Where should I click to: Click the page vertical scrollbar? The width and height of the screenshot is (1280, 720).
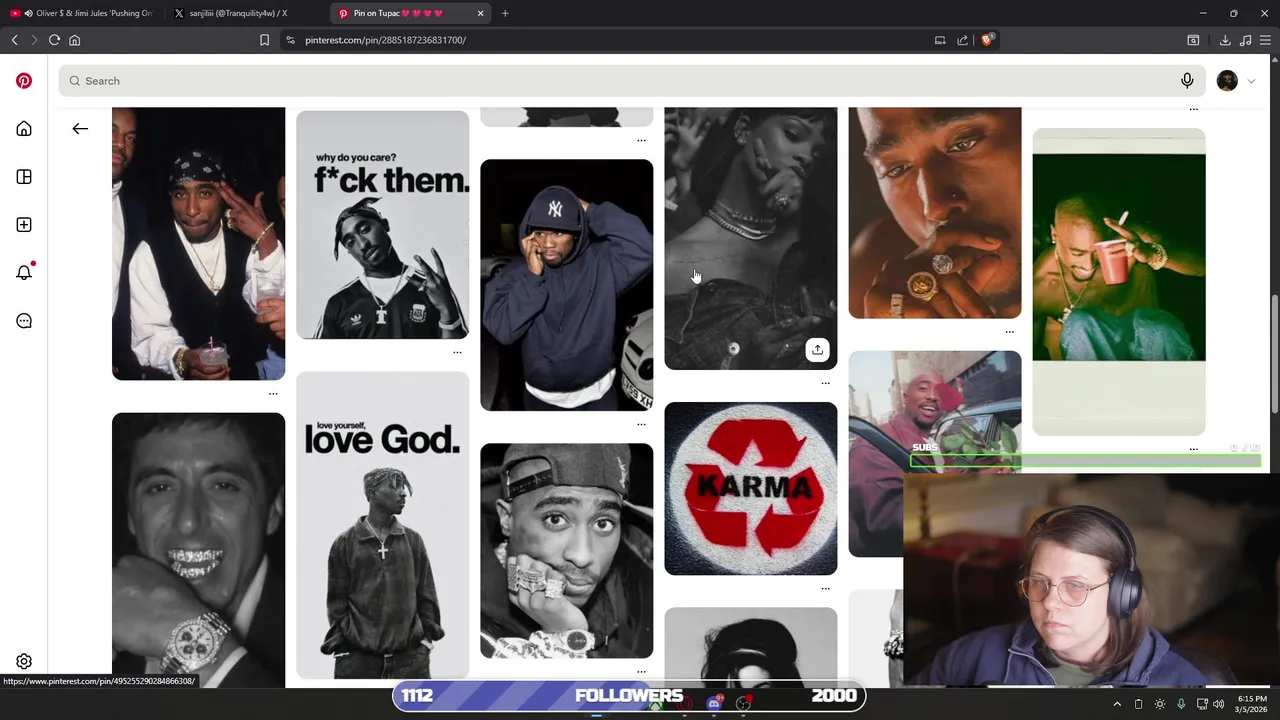tap(1274, 353)
